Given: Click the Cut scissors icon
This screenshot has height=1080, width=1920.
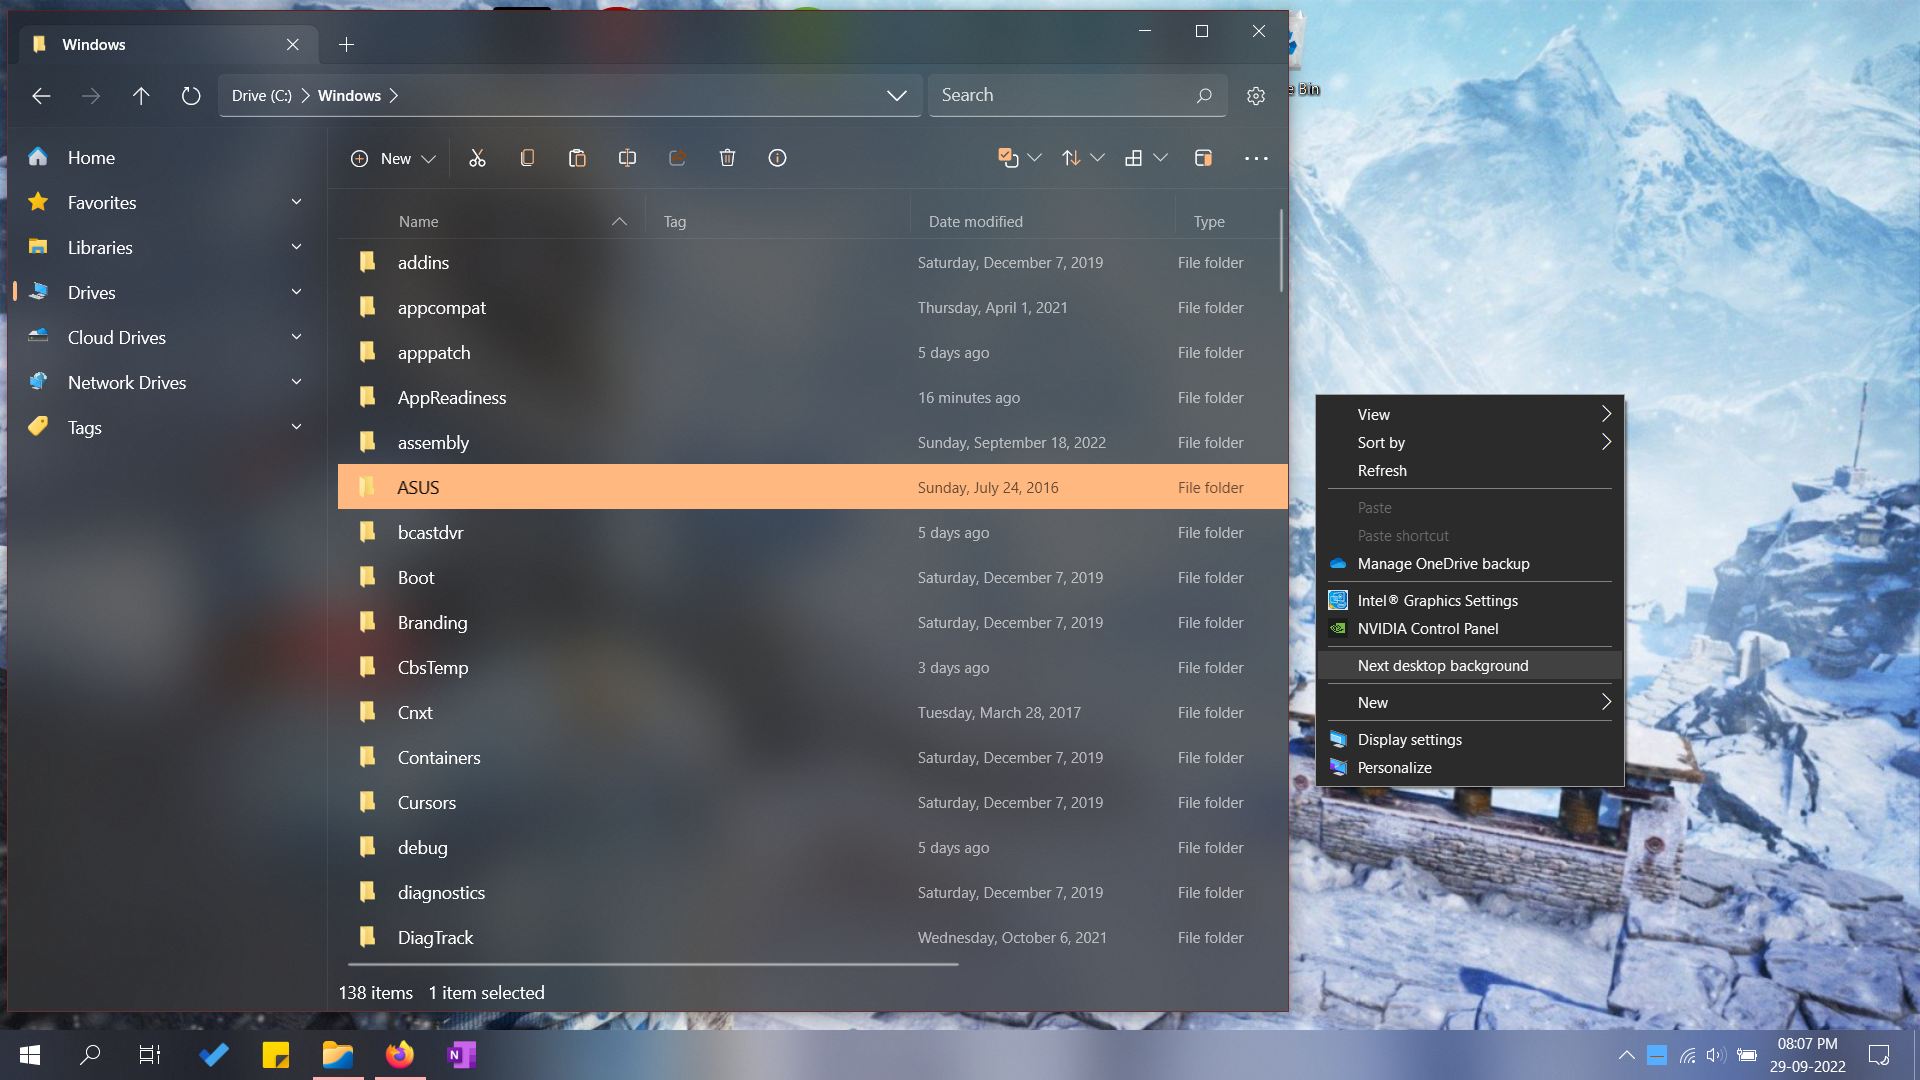Looking at the screenshot, I should (x=477, y=158).
